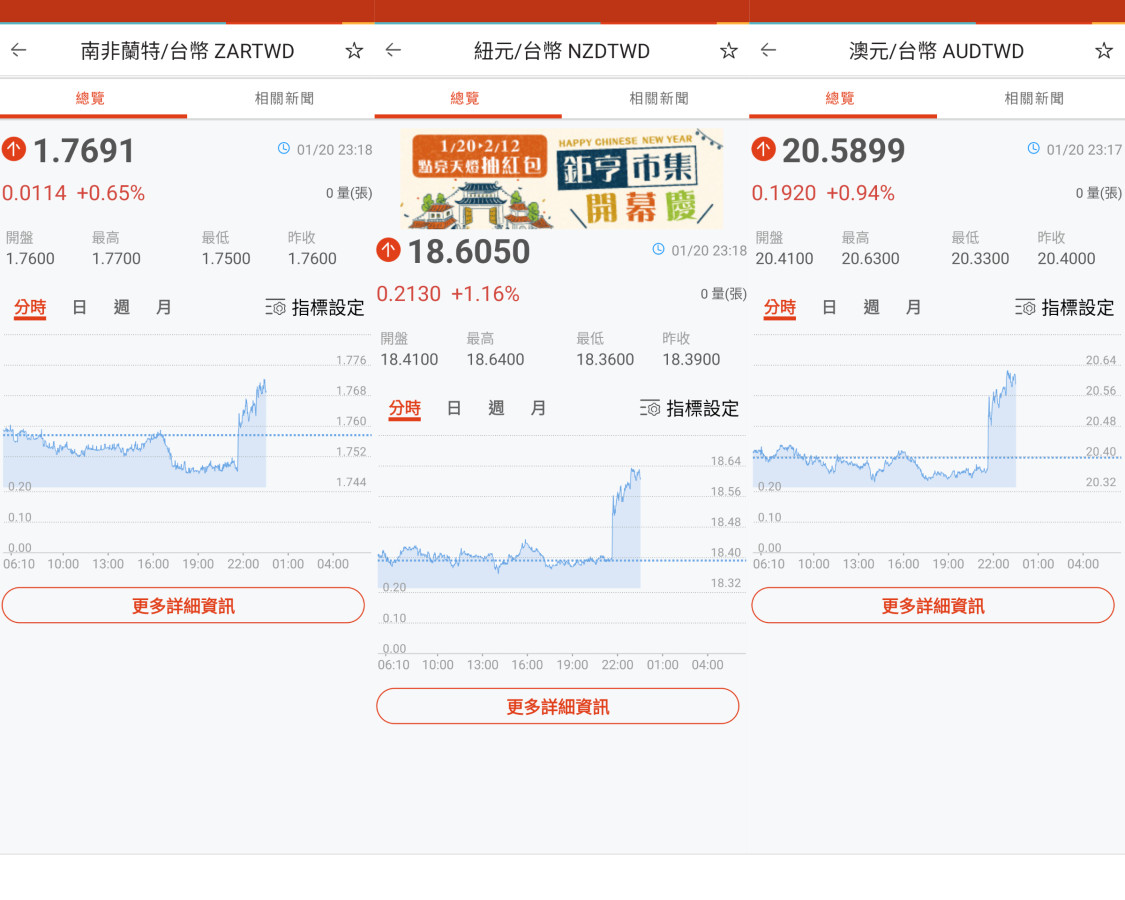
Task: Open indicator settings on AUDTWD chart
Action: click(x=1065, y=308)
